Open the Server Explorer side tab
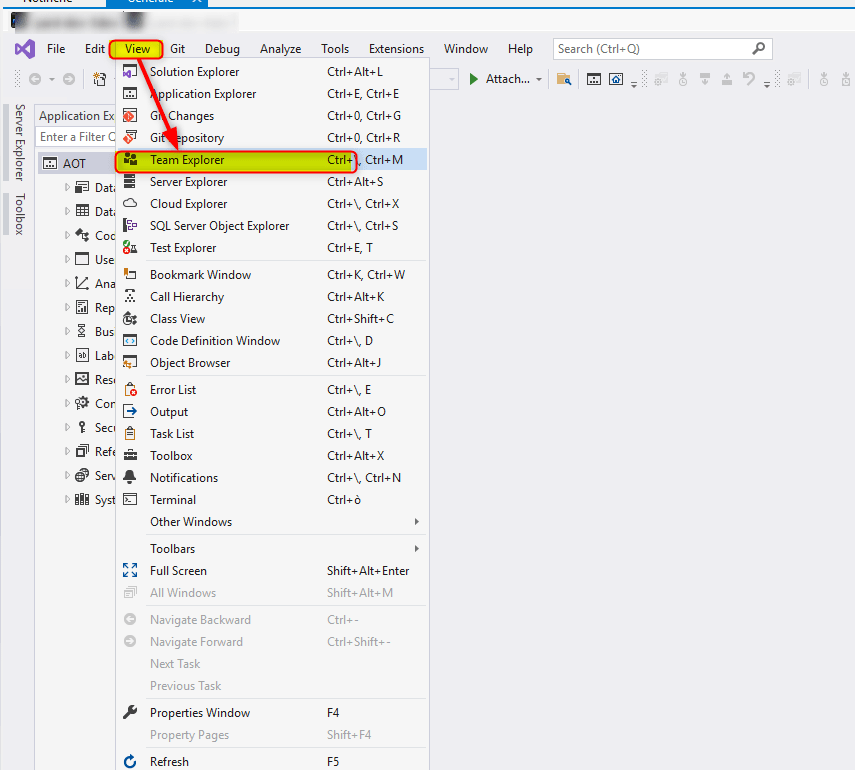855x770 pixels. (x=19, y=141)
